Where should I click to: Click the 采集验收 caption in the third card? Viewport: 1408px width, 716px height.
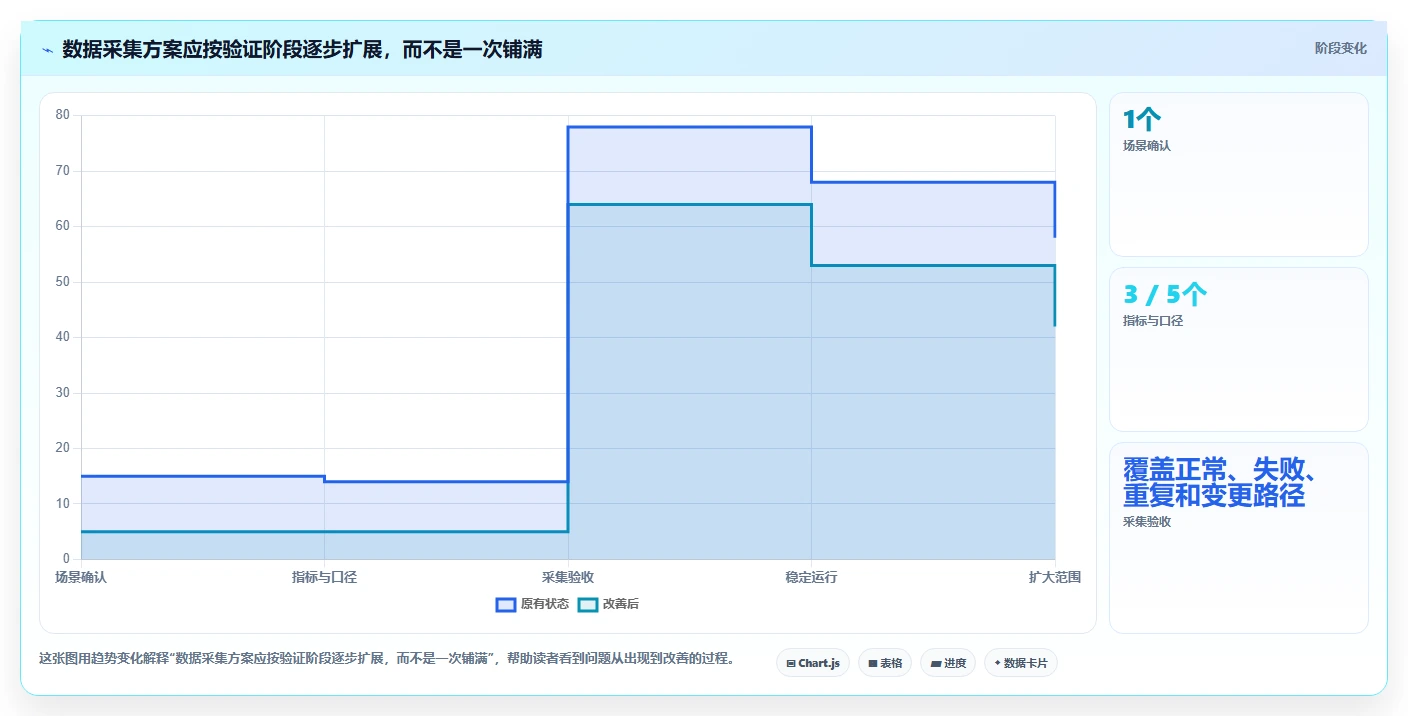click(x=1146, y=522)
